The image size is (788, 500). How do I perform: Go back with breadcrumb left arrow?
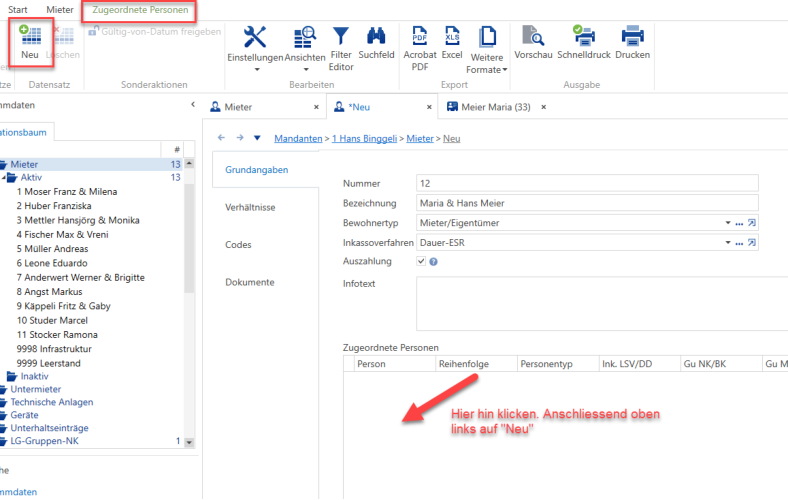(x=221, y=138)
